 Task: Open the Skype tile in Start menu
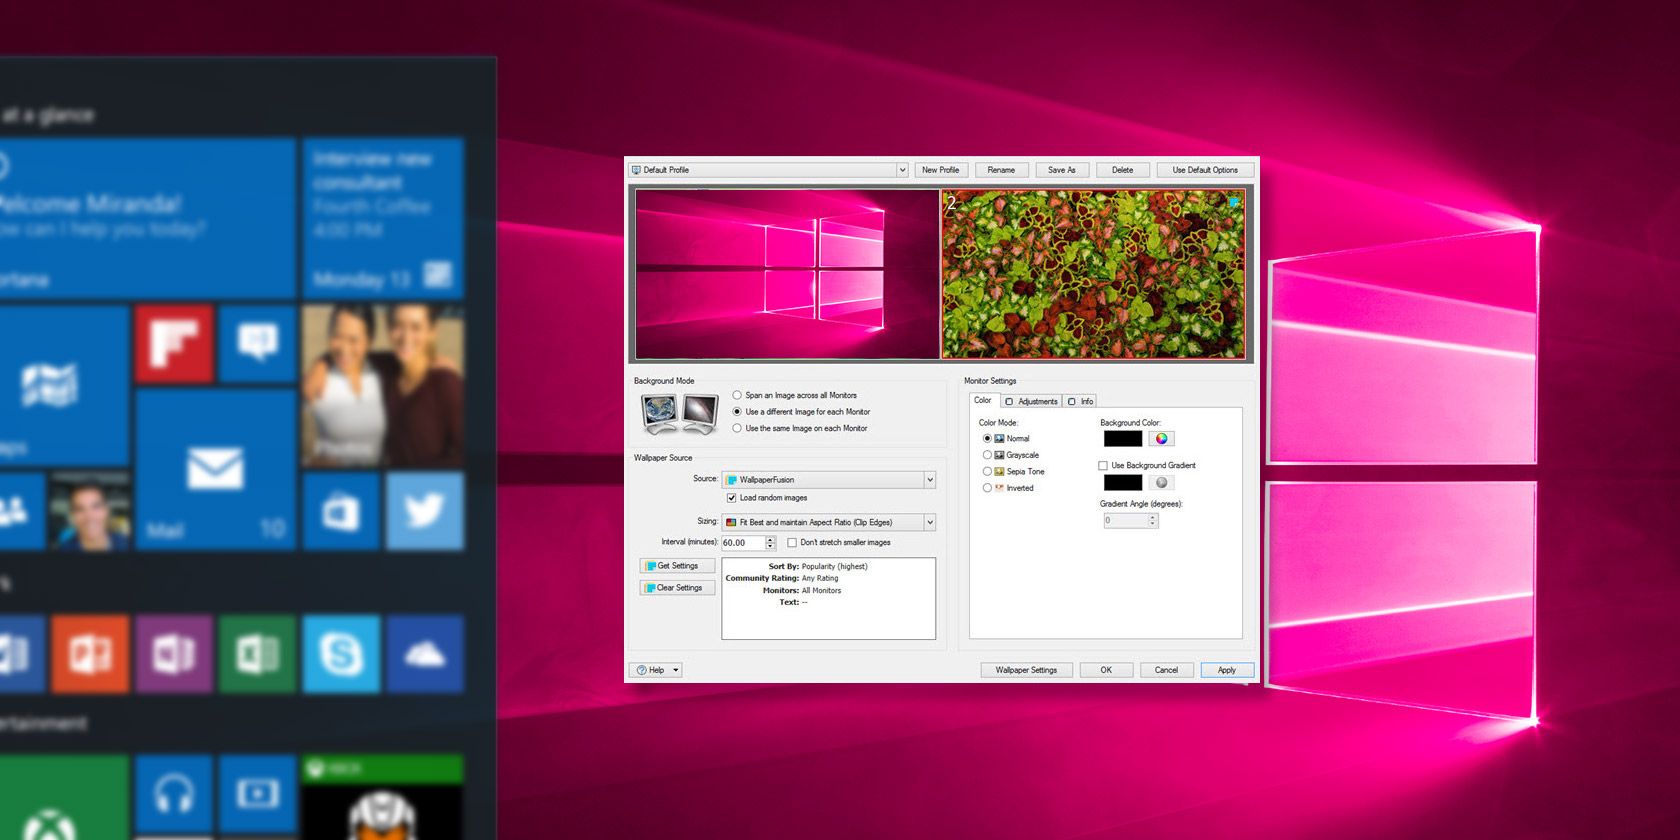tap(341, 655)
